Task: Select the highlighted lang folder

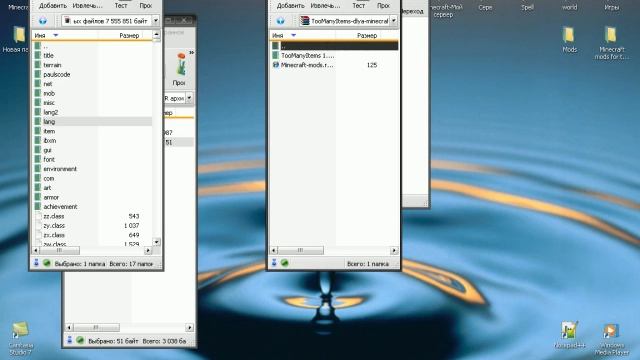Action: point(93,121)
